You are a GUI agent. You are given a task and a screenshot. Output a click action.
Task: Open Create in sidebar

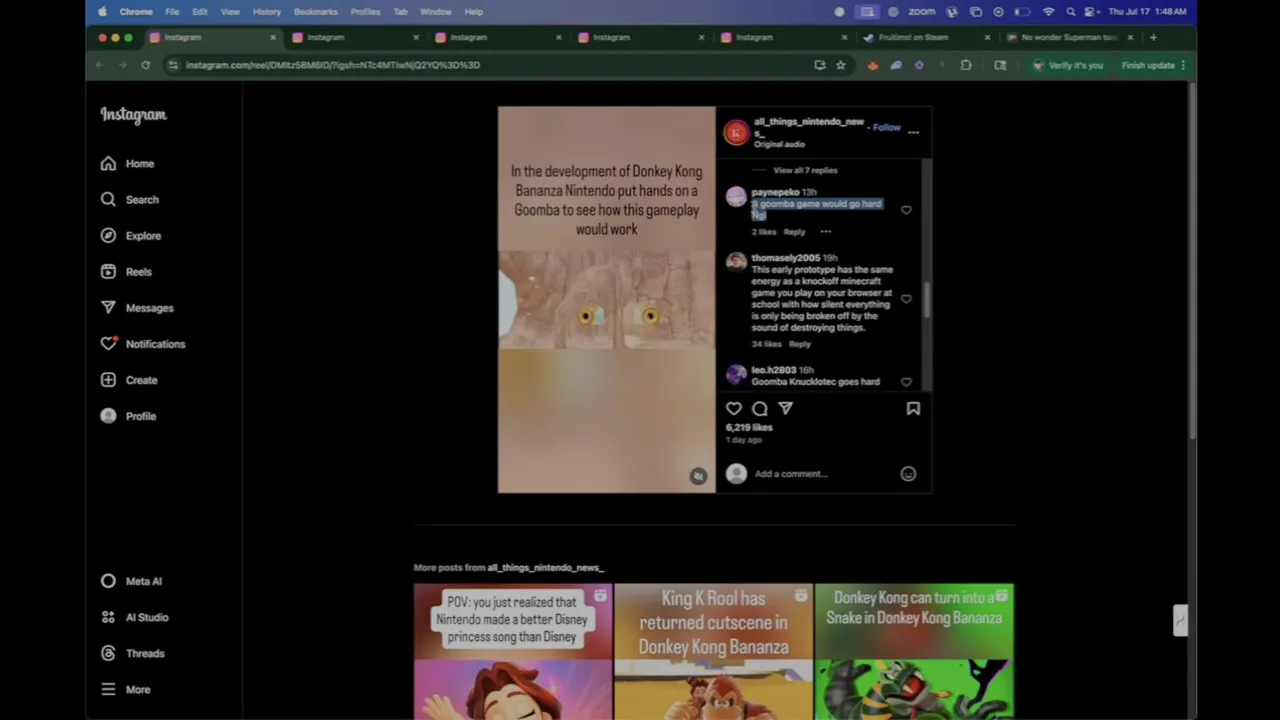pyautogui.click(x=129, y=380)
